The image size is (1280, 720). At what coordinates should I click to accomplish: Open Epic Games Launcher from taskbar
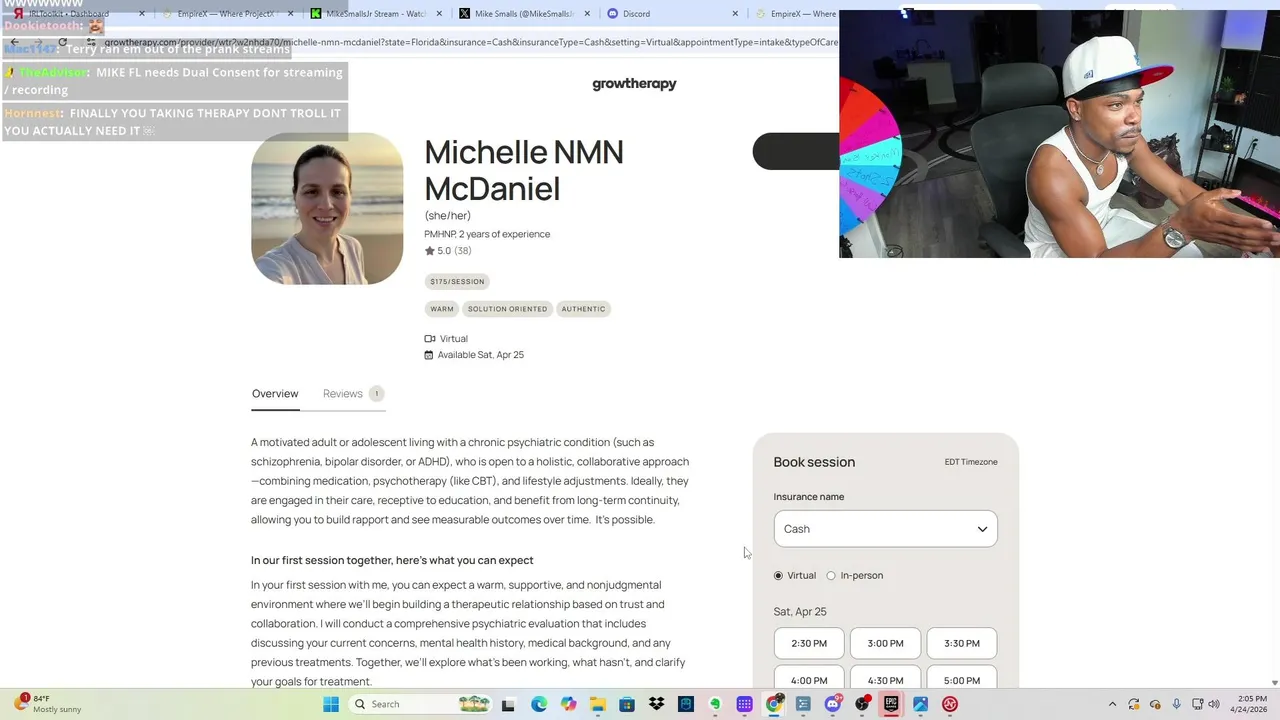tap(891, 704)
